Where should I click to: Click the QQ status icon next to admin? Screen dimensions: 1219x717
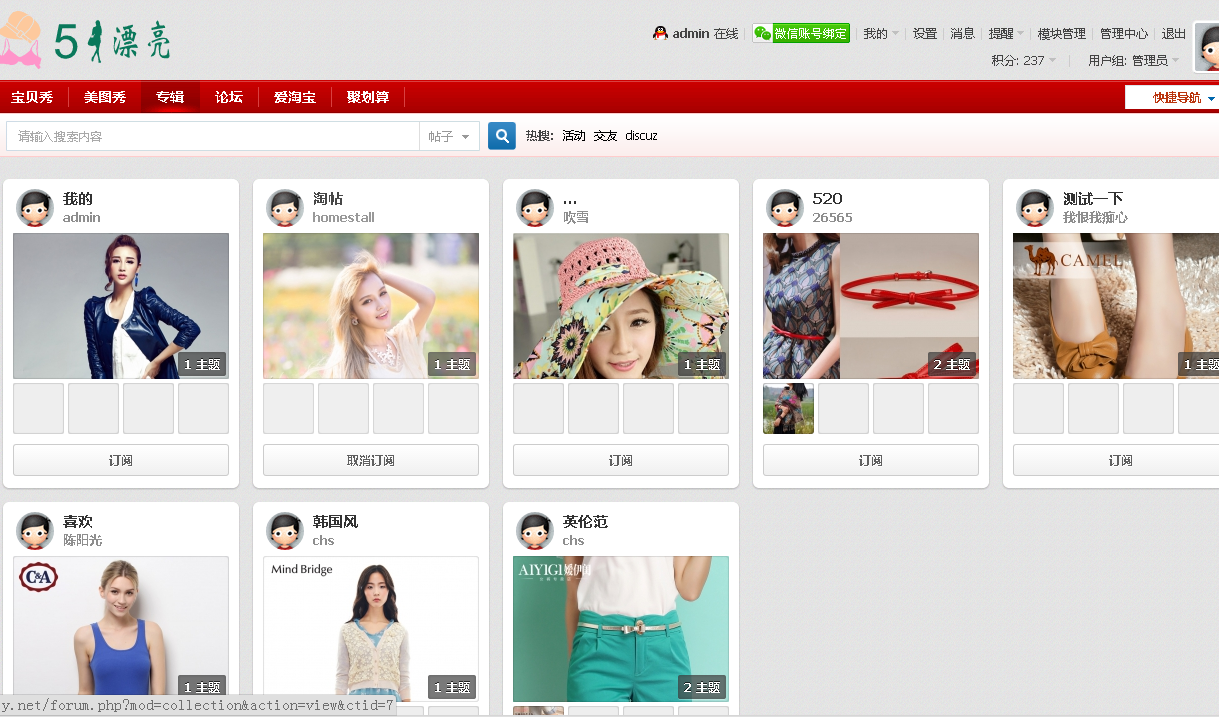click(659, 32)
